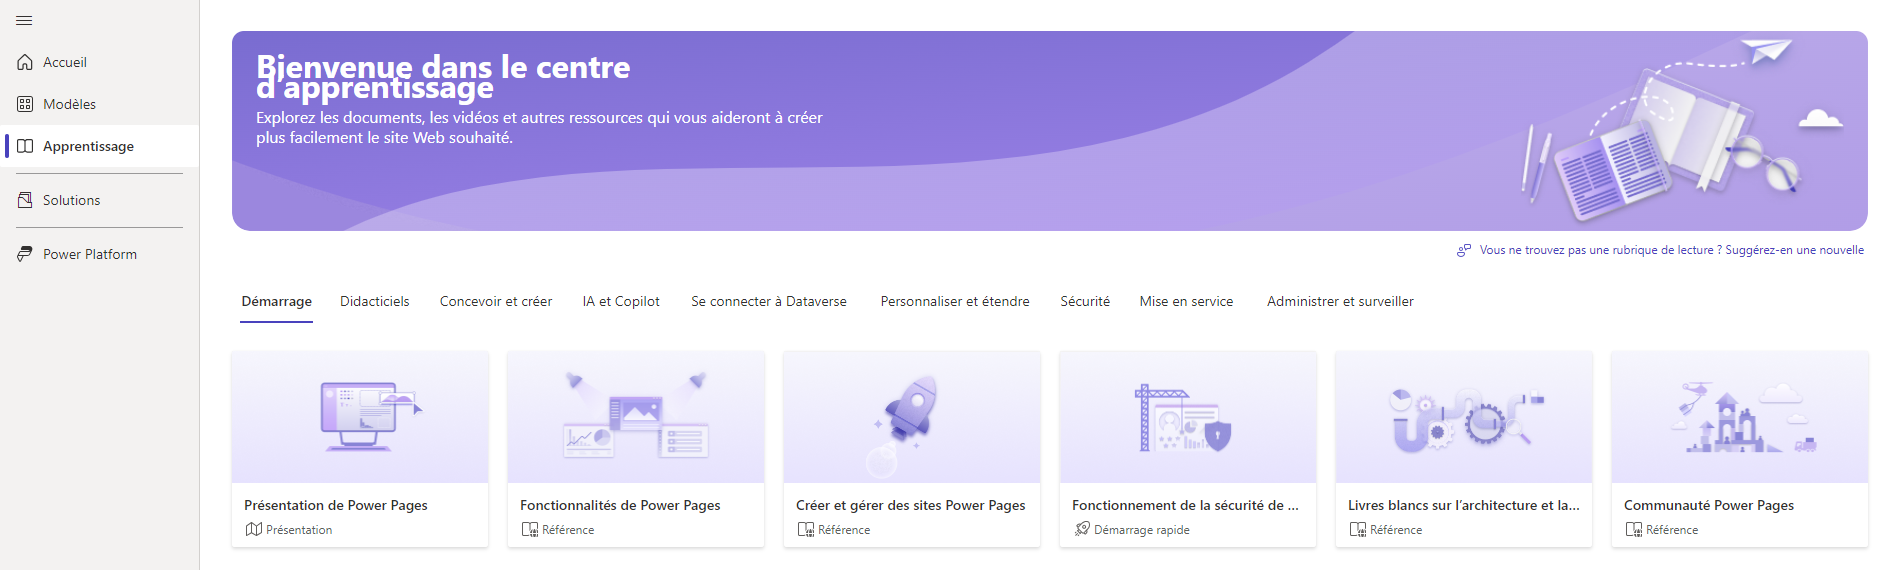The width and height of the screenshot is (1899, 570).
Task: Click the Modèles grid icon
Action: (25, 104)
